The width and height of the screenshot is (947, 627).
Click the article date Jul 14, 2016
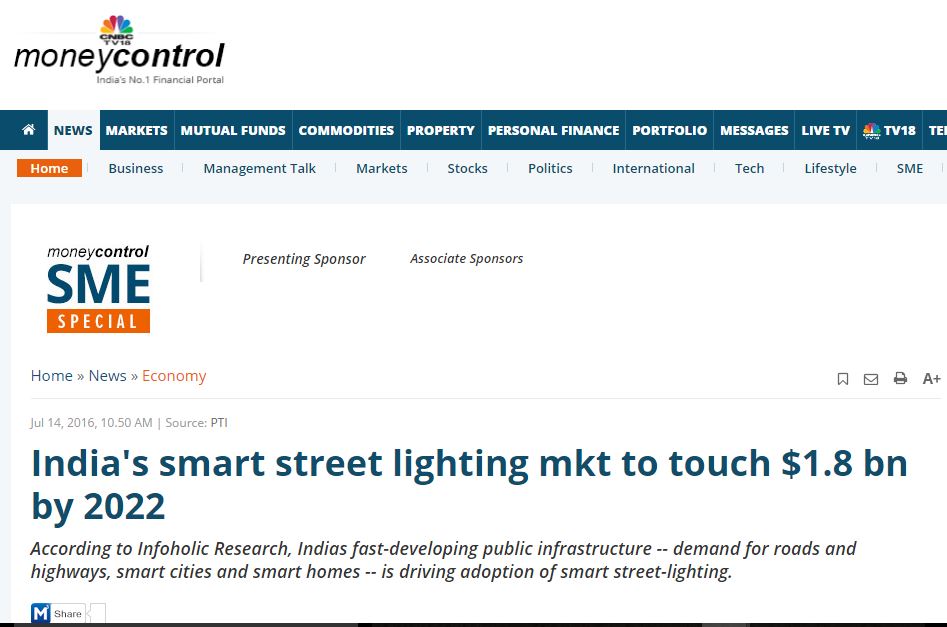pos(63,423)
